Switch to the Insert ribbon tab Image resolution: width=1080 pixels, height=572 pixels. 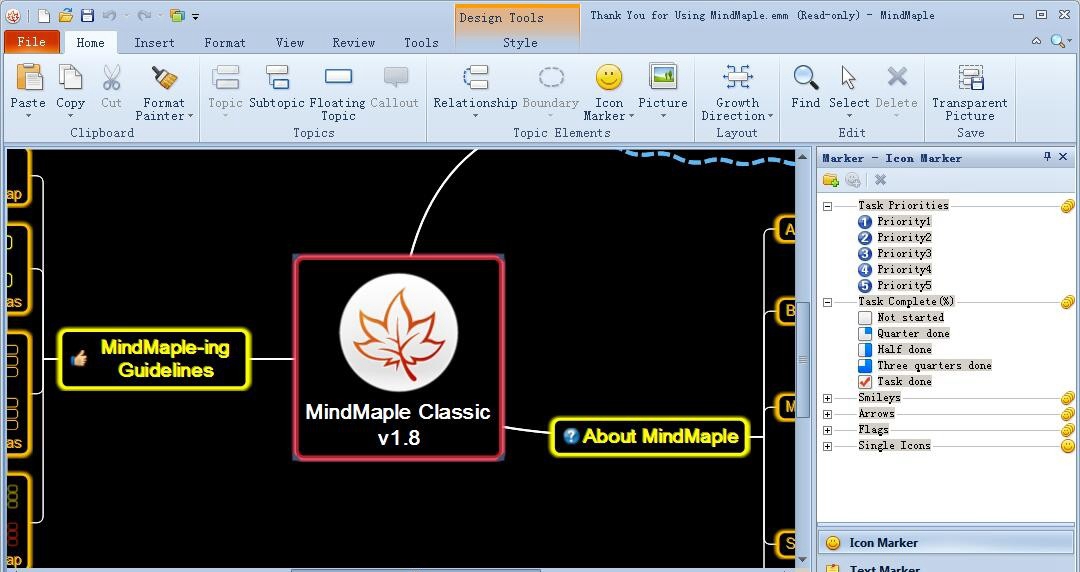pyautogui.click(x=154, y=43)
